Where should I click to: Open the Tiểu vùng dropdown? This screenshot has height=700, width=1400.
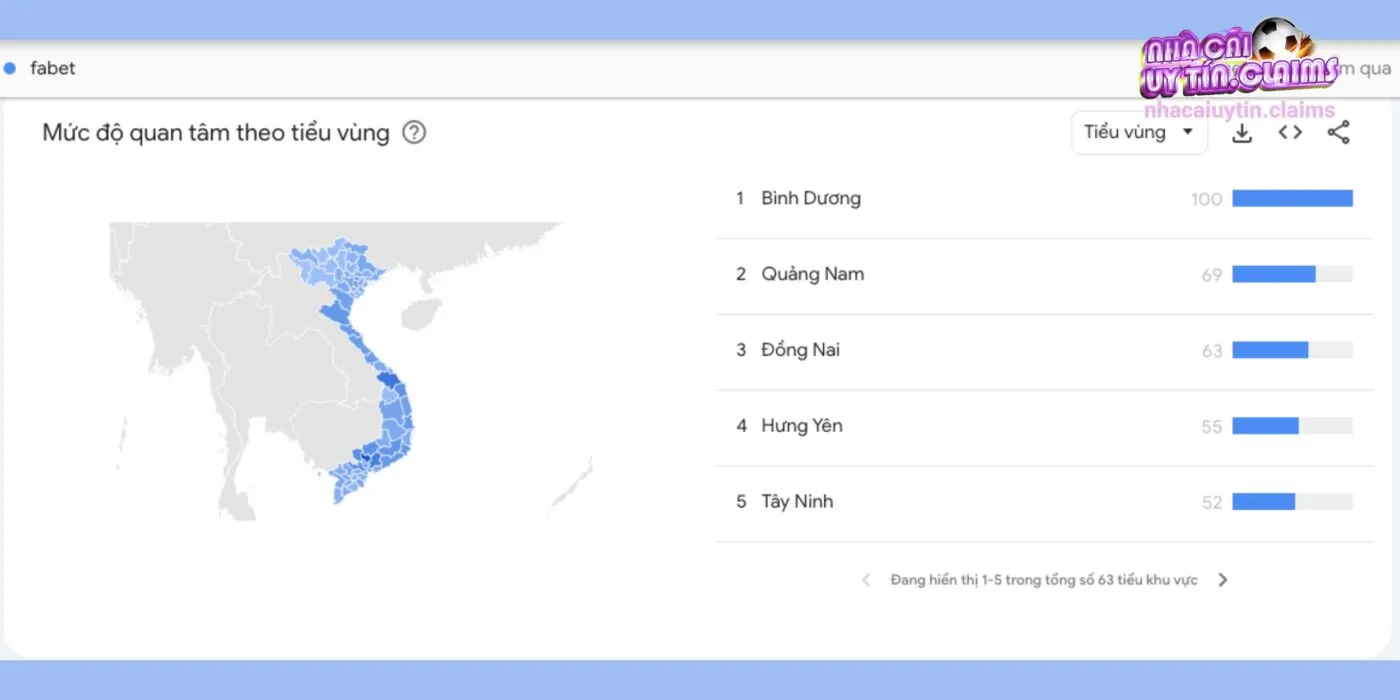click(1138, 132)
